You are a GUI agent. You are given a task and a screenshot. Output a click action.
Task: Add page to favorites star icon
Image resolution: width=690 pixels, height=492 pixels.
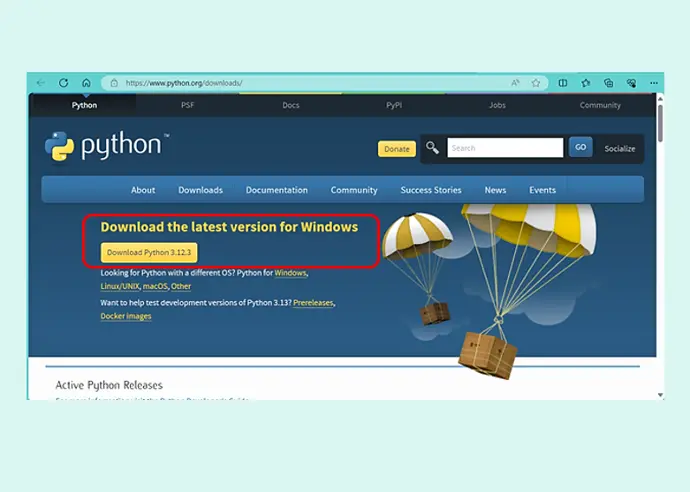[536, 83]
